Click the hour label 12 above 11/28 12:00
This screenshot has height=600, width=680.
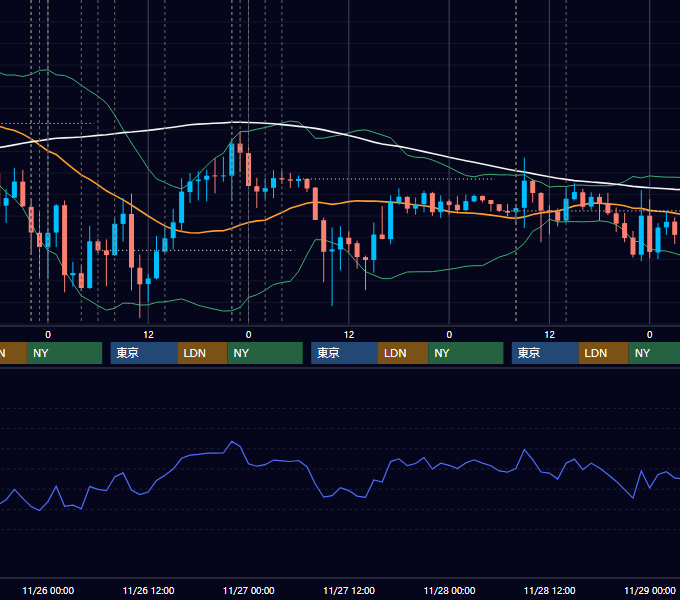[549, 335]
